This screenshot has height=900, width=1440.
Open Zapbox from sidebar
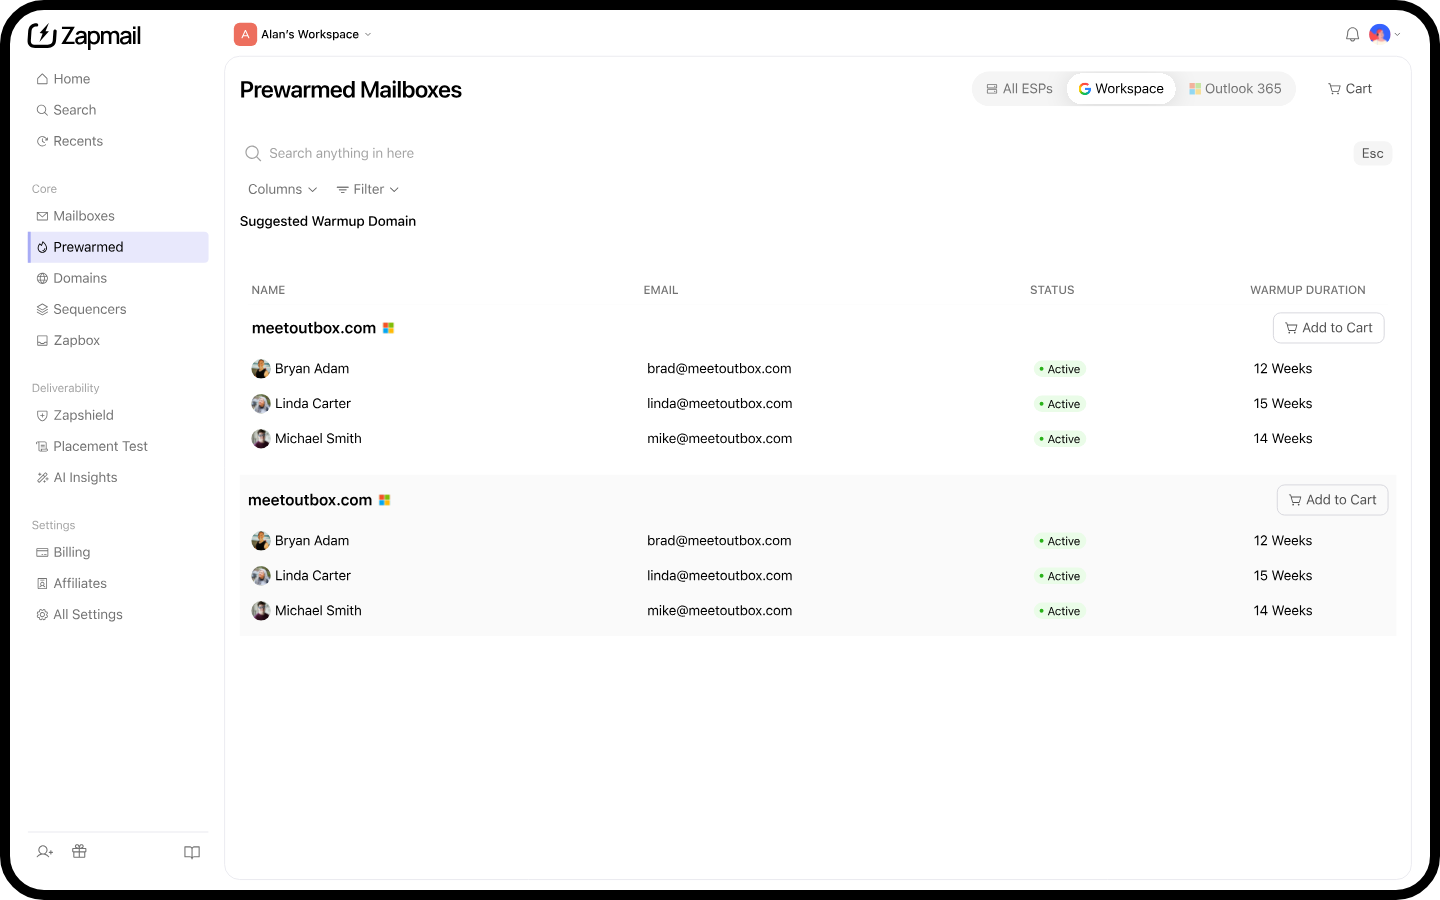[118, 340]
